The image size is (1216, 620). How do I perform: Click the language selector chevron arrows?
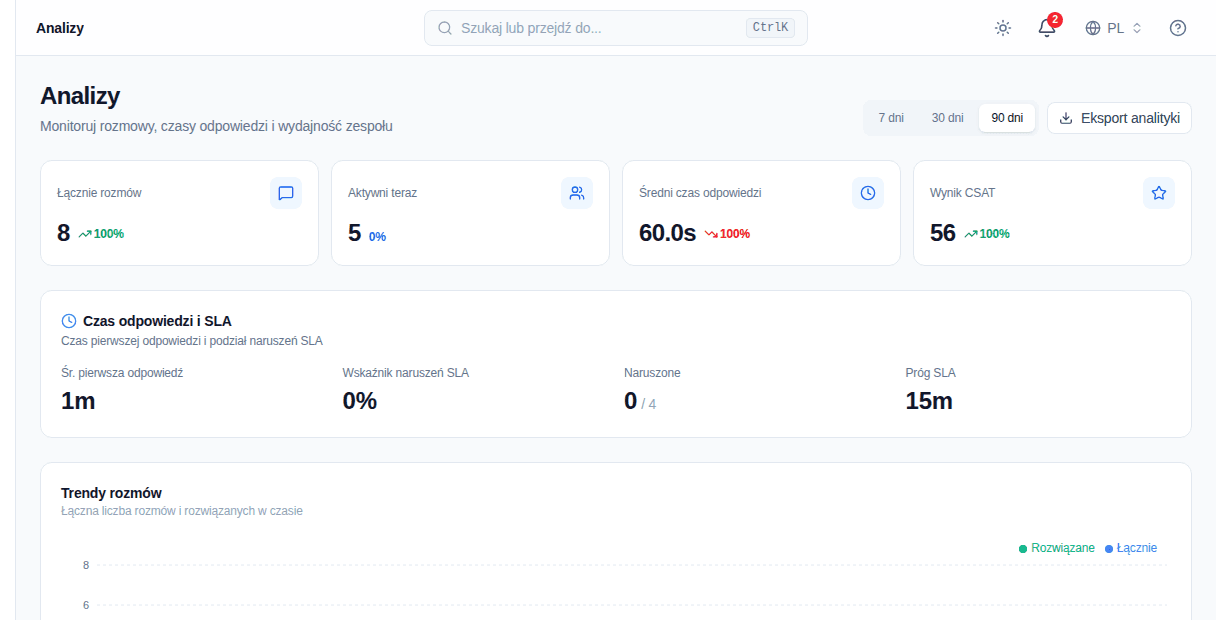1137,28
